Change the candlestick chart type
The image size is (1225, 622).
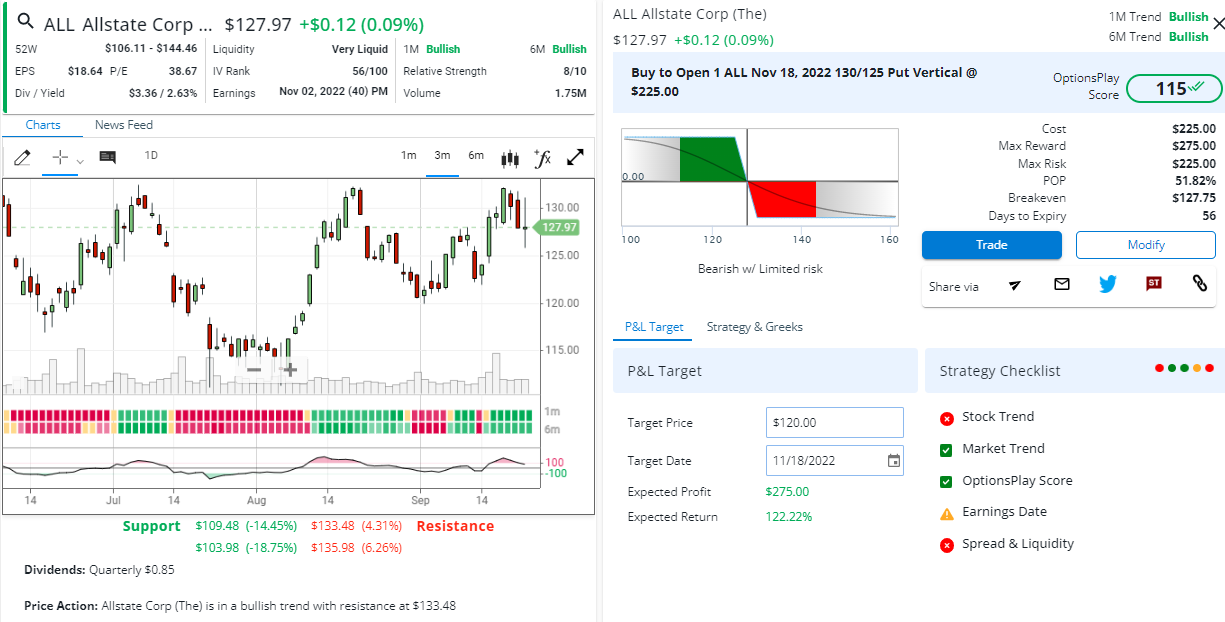[510, 157]
